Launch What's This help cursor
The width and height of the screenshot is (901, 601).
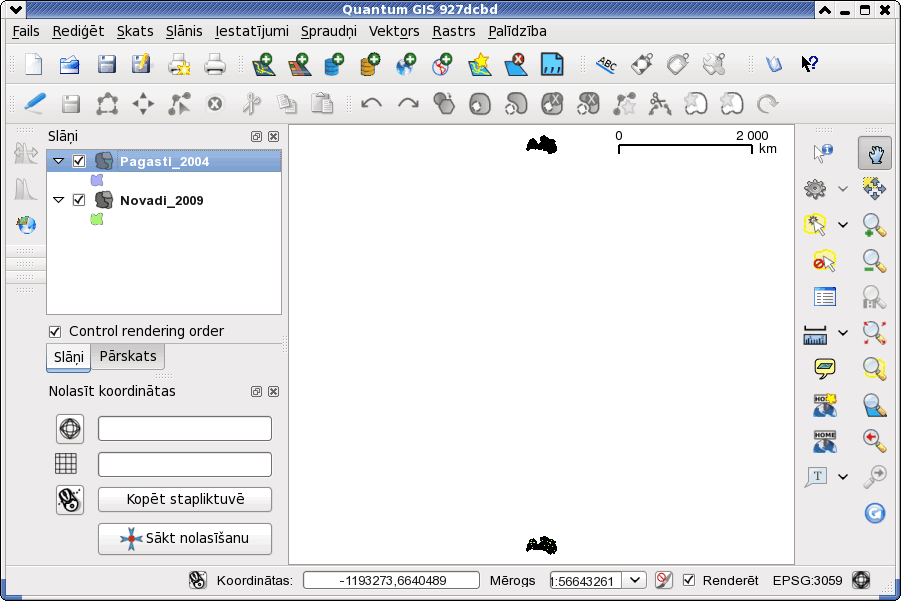pos(809,63)
